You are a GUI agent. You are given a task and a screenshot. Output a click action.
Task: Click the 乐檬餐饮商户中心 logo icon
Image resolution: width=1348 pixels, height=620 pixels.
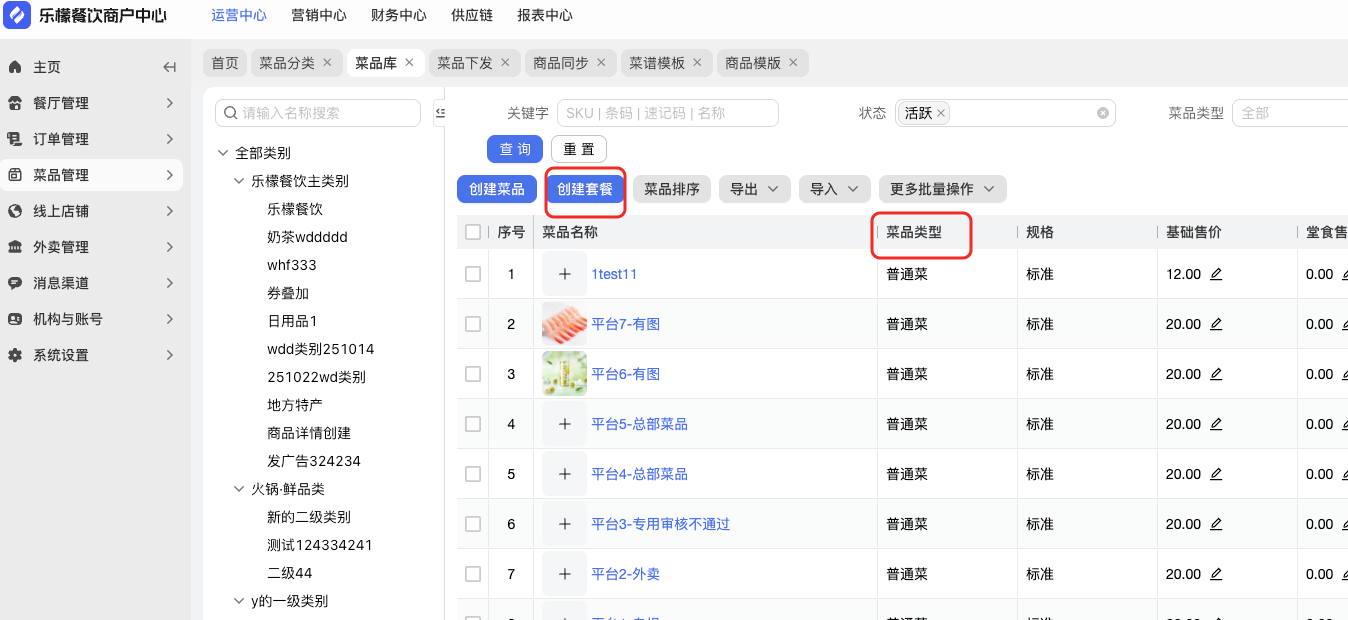pos(17,15)
